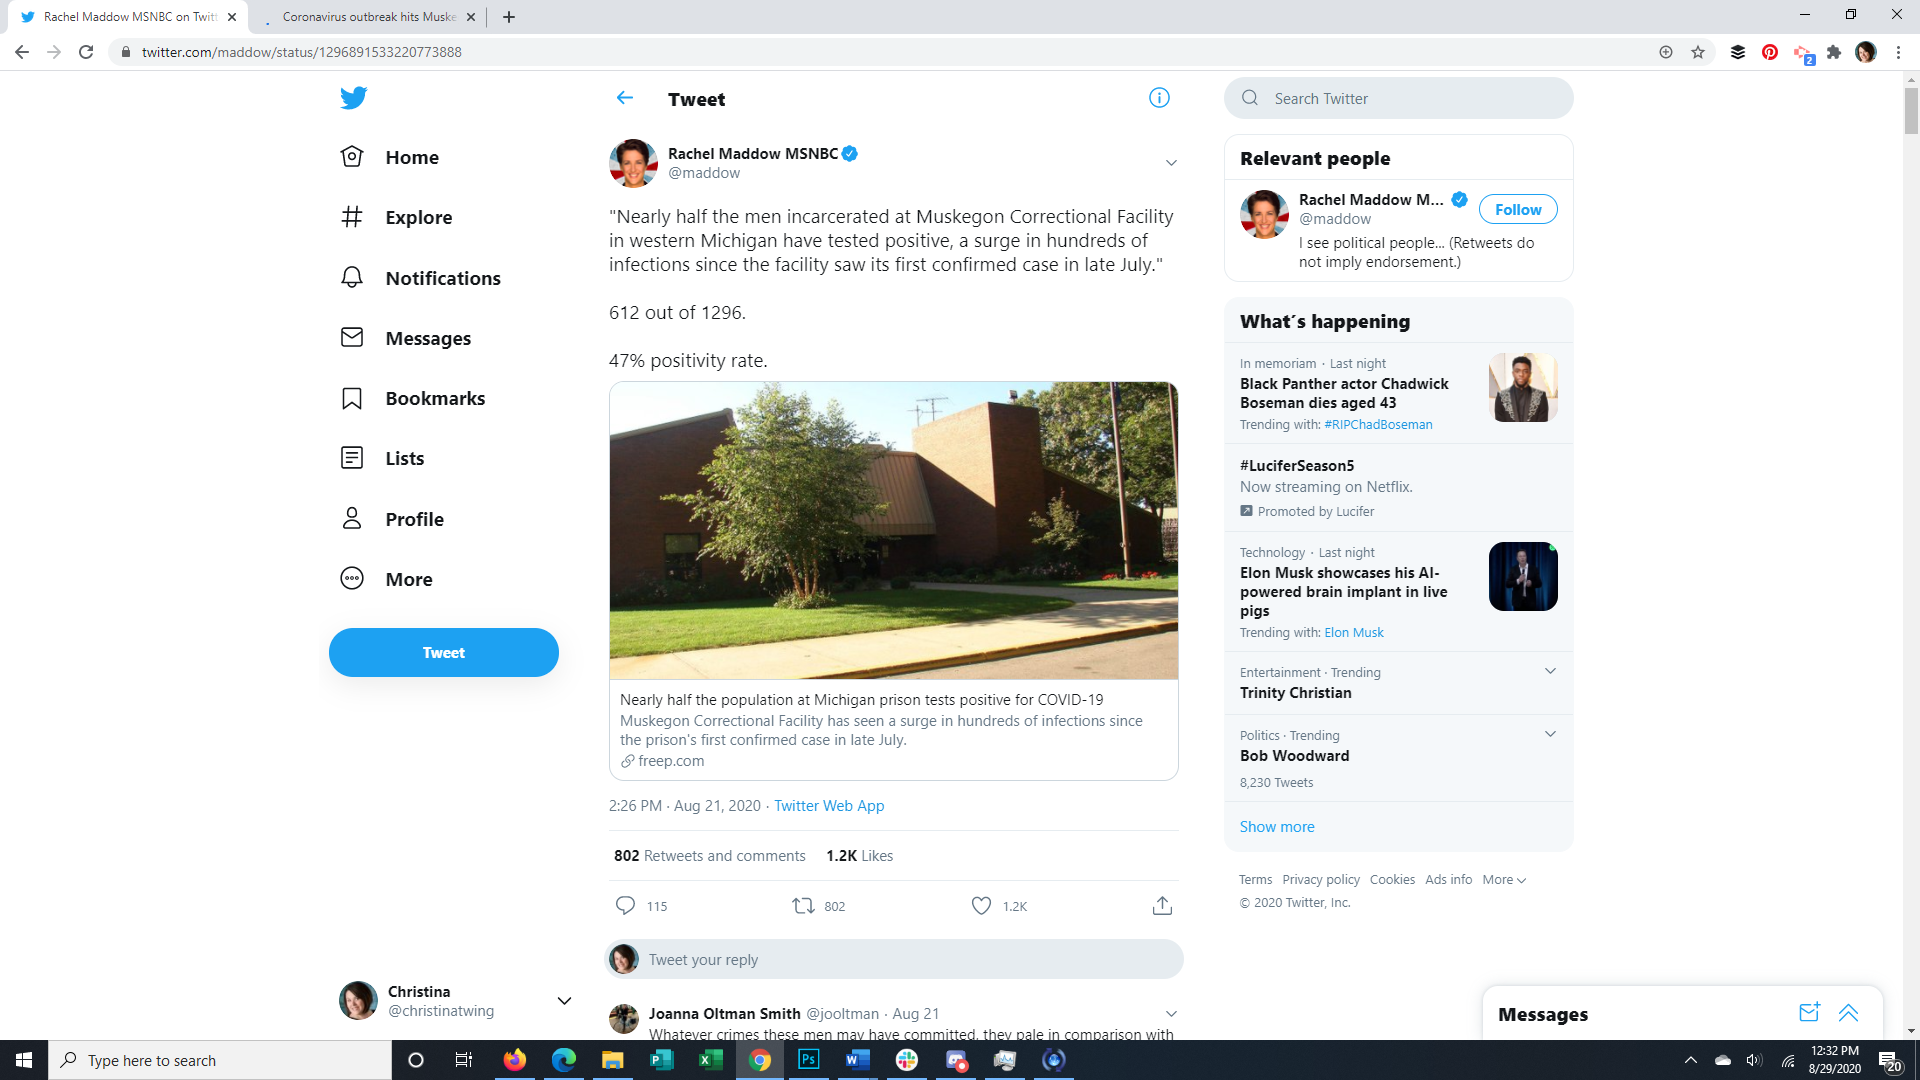The image size is (1920, 1080).
Task: Open Photoshop from the Windows taskbar
Action: 809,1060
